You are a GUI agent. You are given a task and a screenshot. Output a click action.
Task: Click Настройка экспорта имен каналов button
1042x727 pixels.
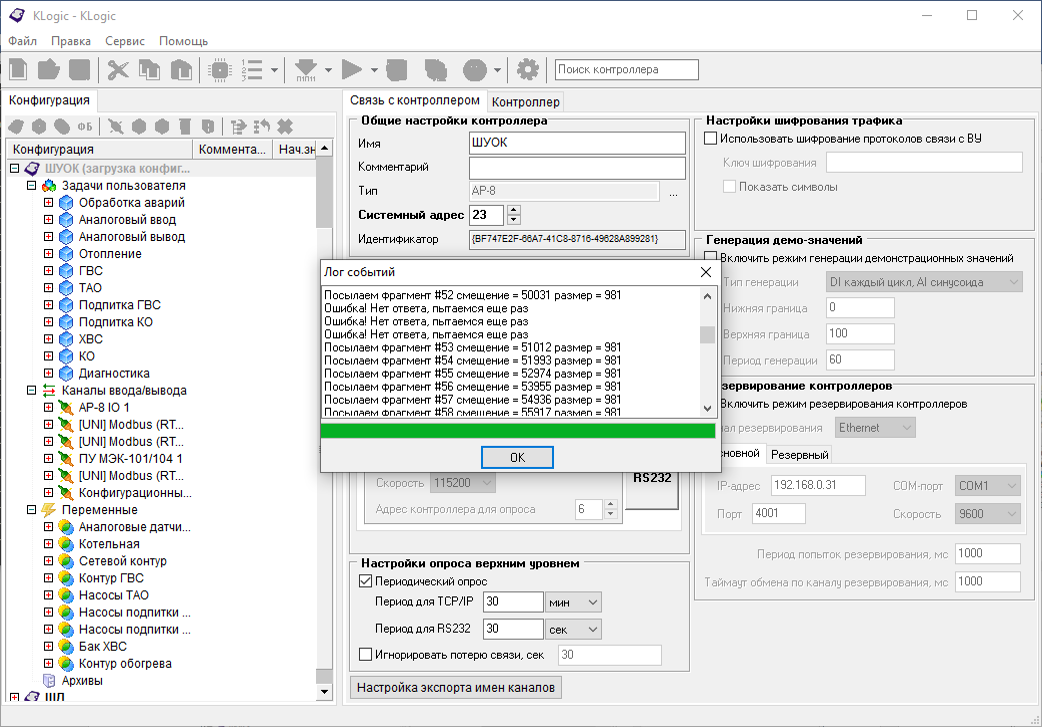[457, 688]
